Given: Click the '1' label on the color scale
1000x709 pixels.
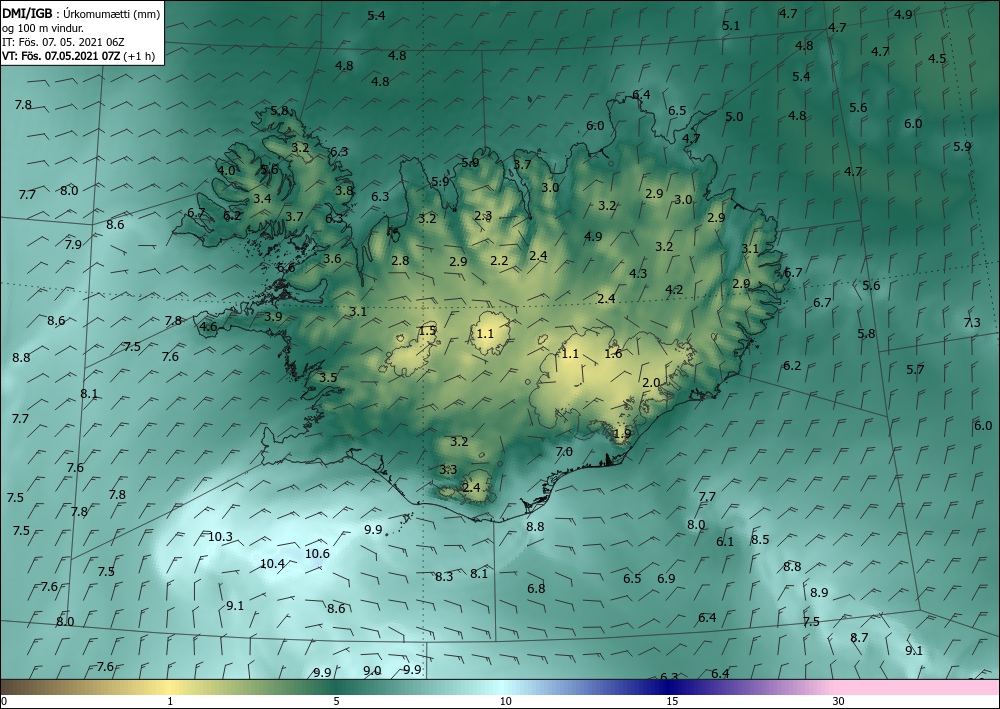Looking at the screenshot, I should tap(170, 702).
